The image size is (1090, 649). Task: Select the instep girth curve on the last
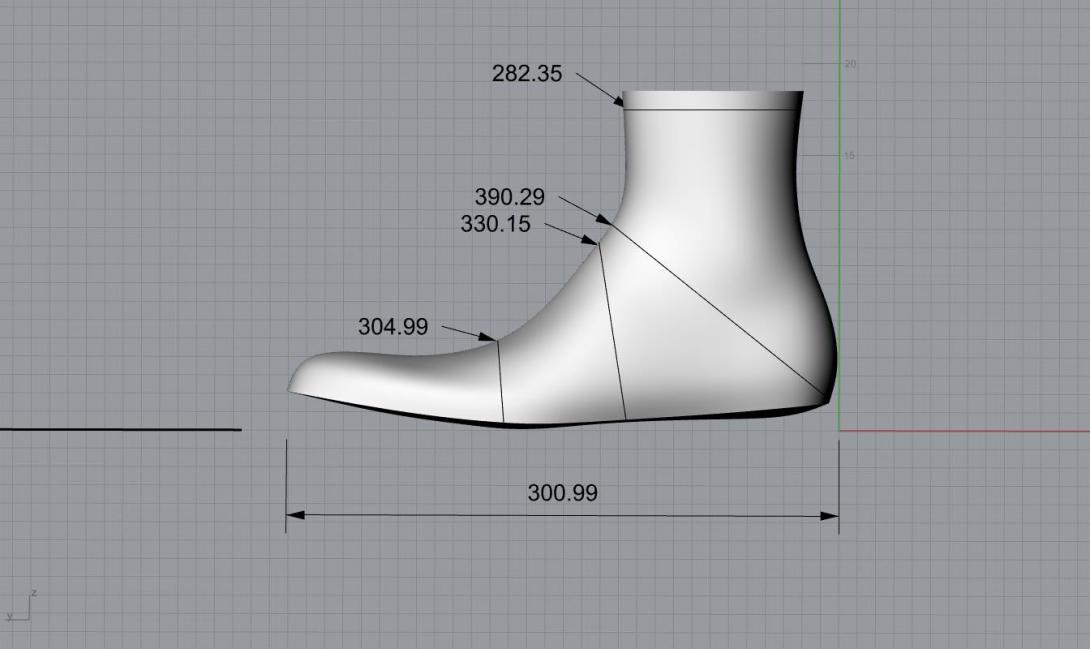pyautogui.click(x=612, y=330)
